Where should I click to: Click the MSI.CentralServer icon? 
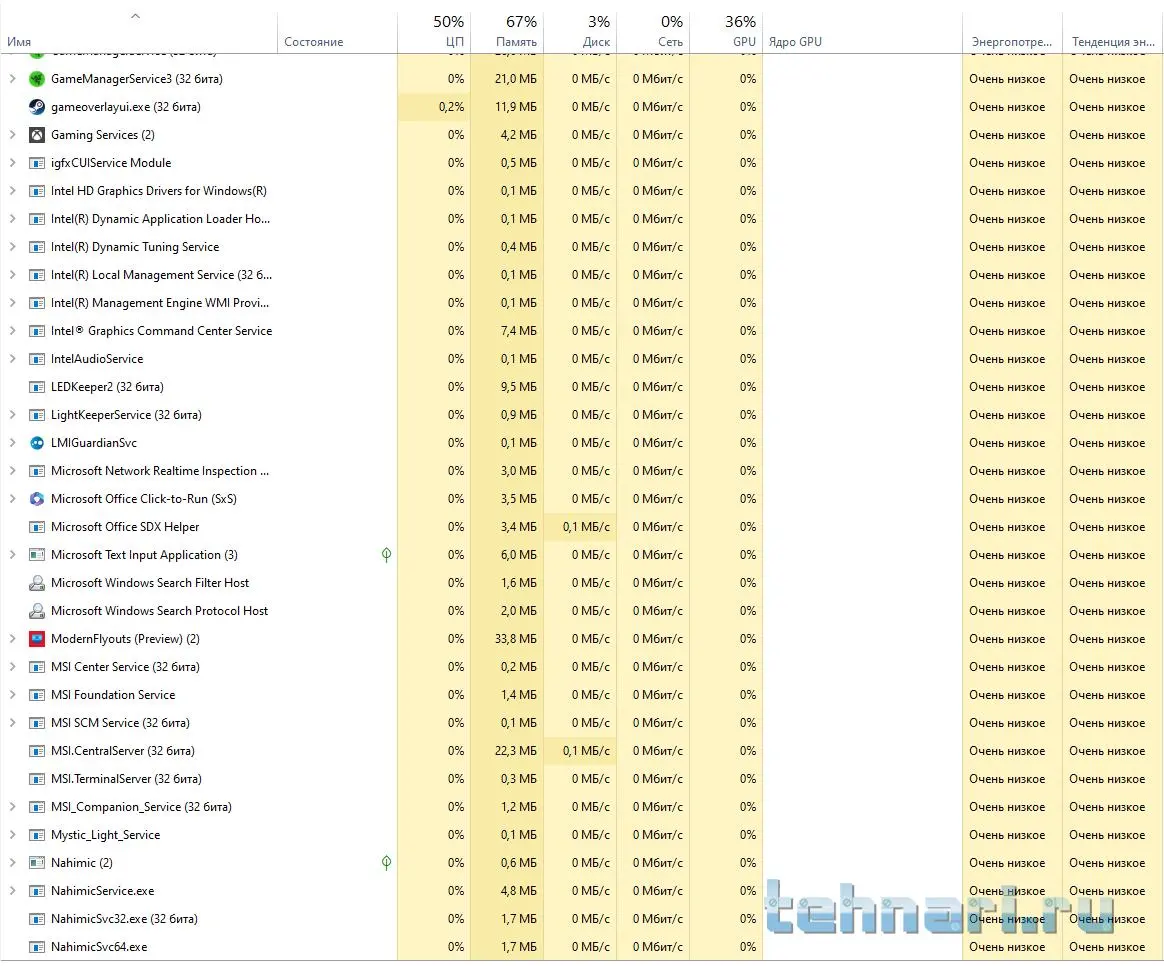(36, 751)
